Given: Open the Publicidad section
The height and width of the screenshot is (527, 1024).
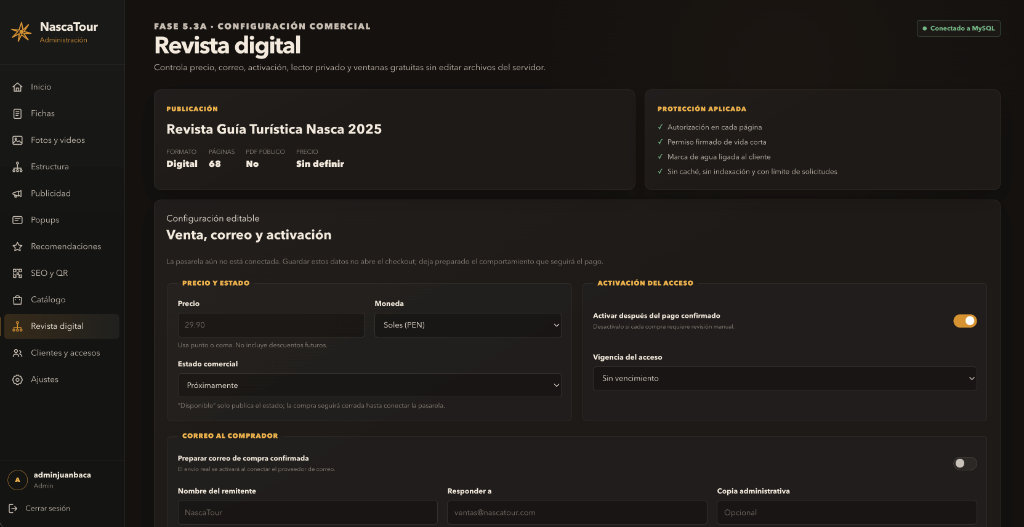Looking at the screenshot, I should click(x=61, y=193).
